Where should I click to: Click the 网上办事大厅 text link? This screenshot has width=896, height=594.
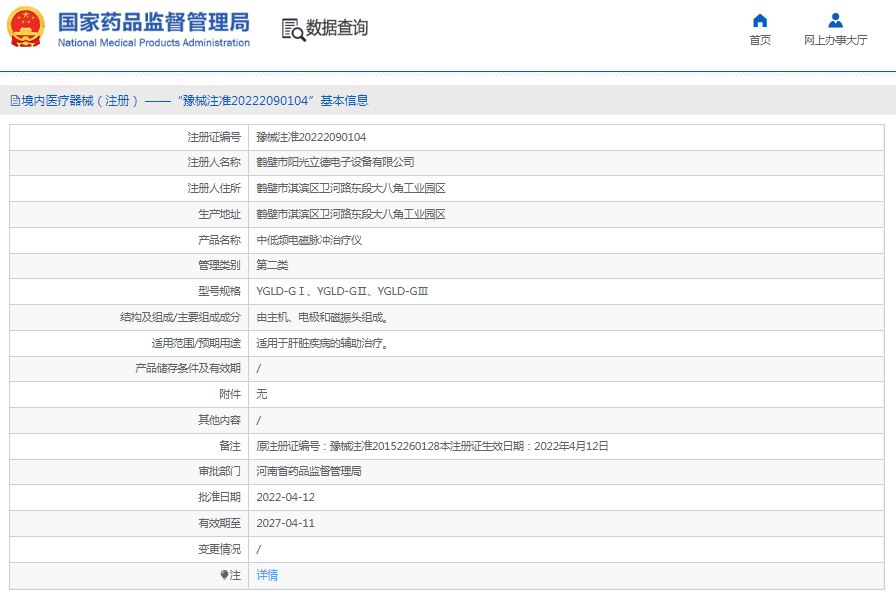(x=835, y=40)
